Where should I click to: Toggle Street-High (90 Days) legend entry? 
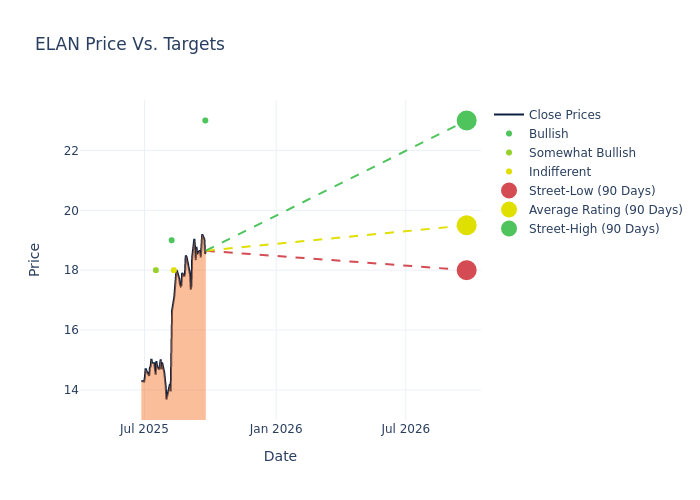pyautogui.click(x=593, y=229)
